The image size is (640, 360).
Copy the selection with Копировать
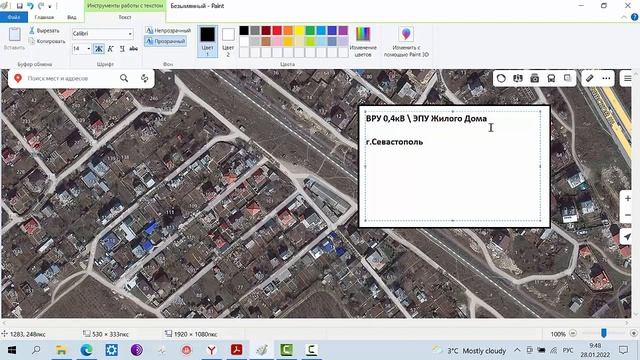pos(47,41)
